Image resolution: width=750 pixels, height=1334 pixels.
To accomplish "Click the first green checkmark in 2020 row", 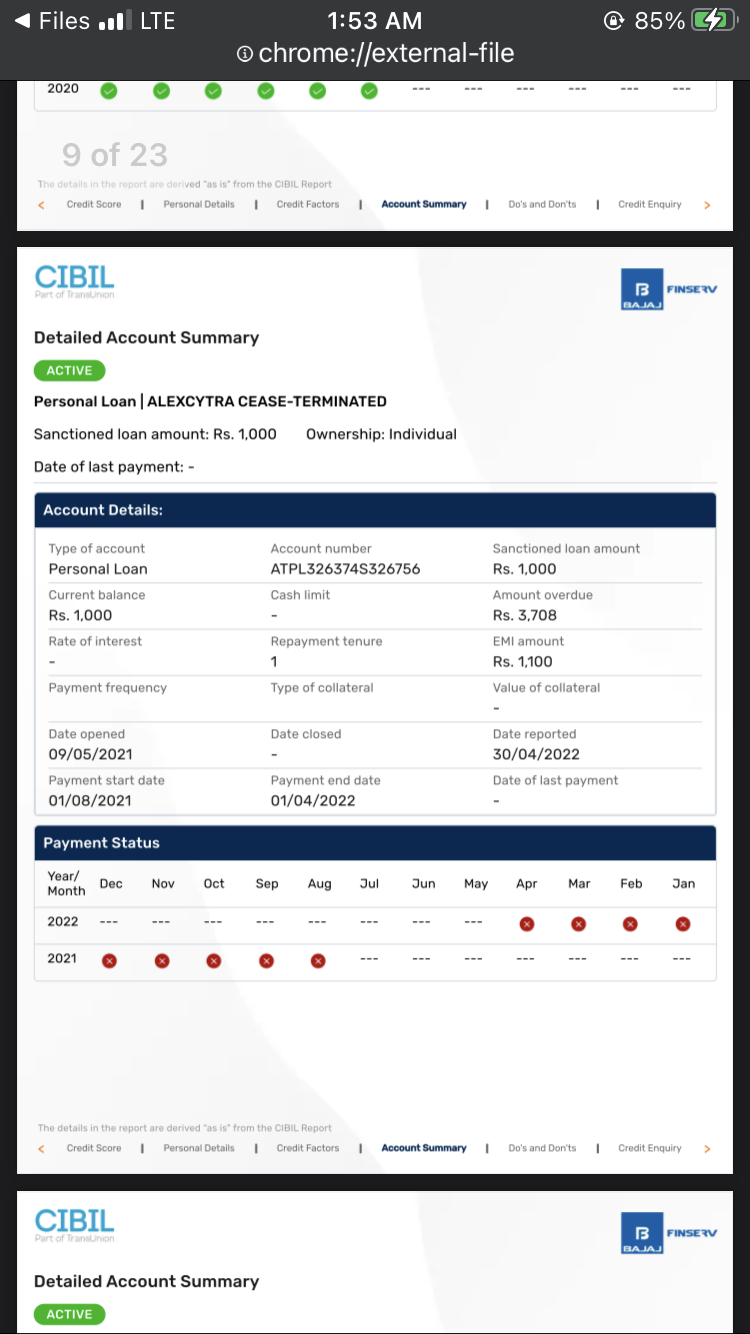I will [x=109, y=91].
